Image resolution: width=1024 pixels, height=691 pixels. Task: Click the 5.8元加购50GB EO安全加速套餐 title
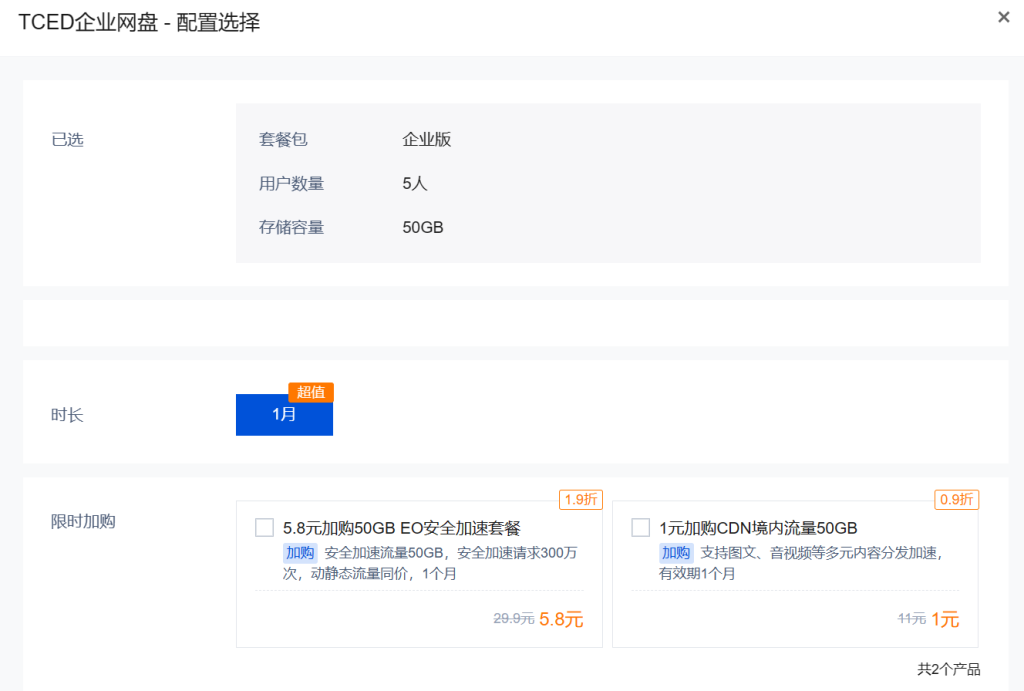pyautogui.click(x=402, y=528)
